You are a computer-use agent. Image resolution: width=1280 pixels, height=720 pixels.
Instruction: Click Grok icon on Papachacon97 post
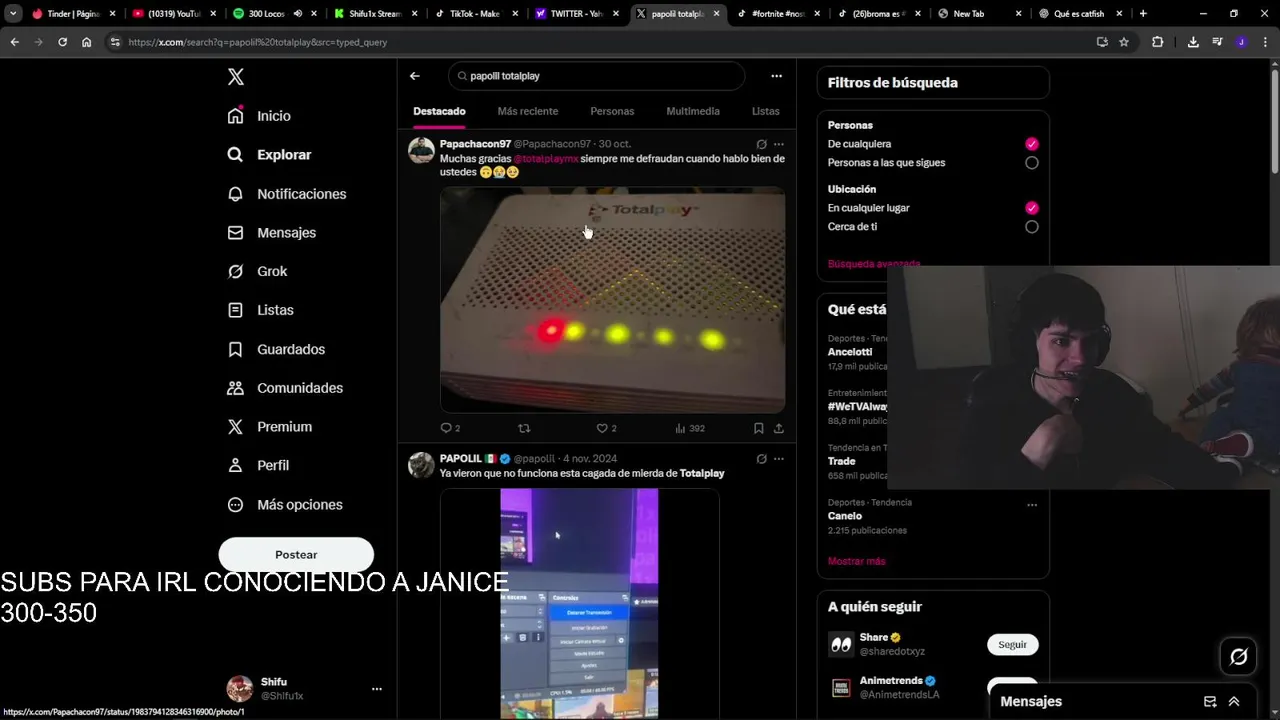pos(762,144)
